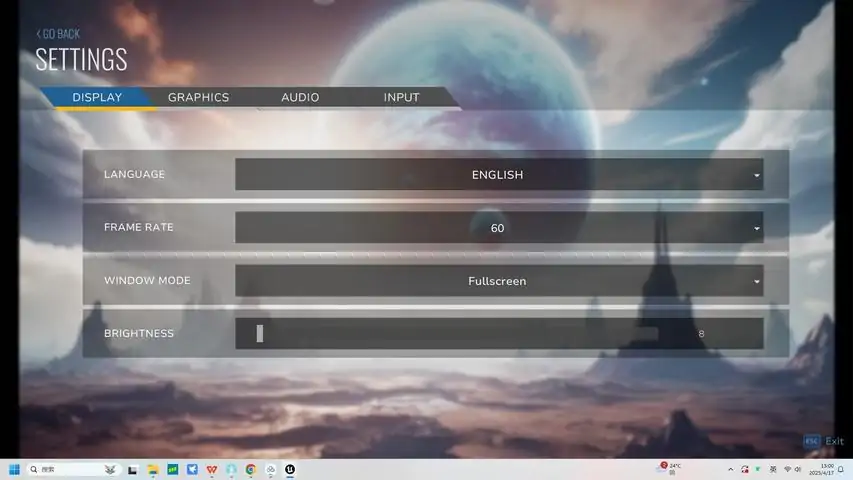This screenshot has height=480, width=853.
Task: Click the Go Back link
Action: point(58,33)
